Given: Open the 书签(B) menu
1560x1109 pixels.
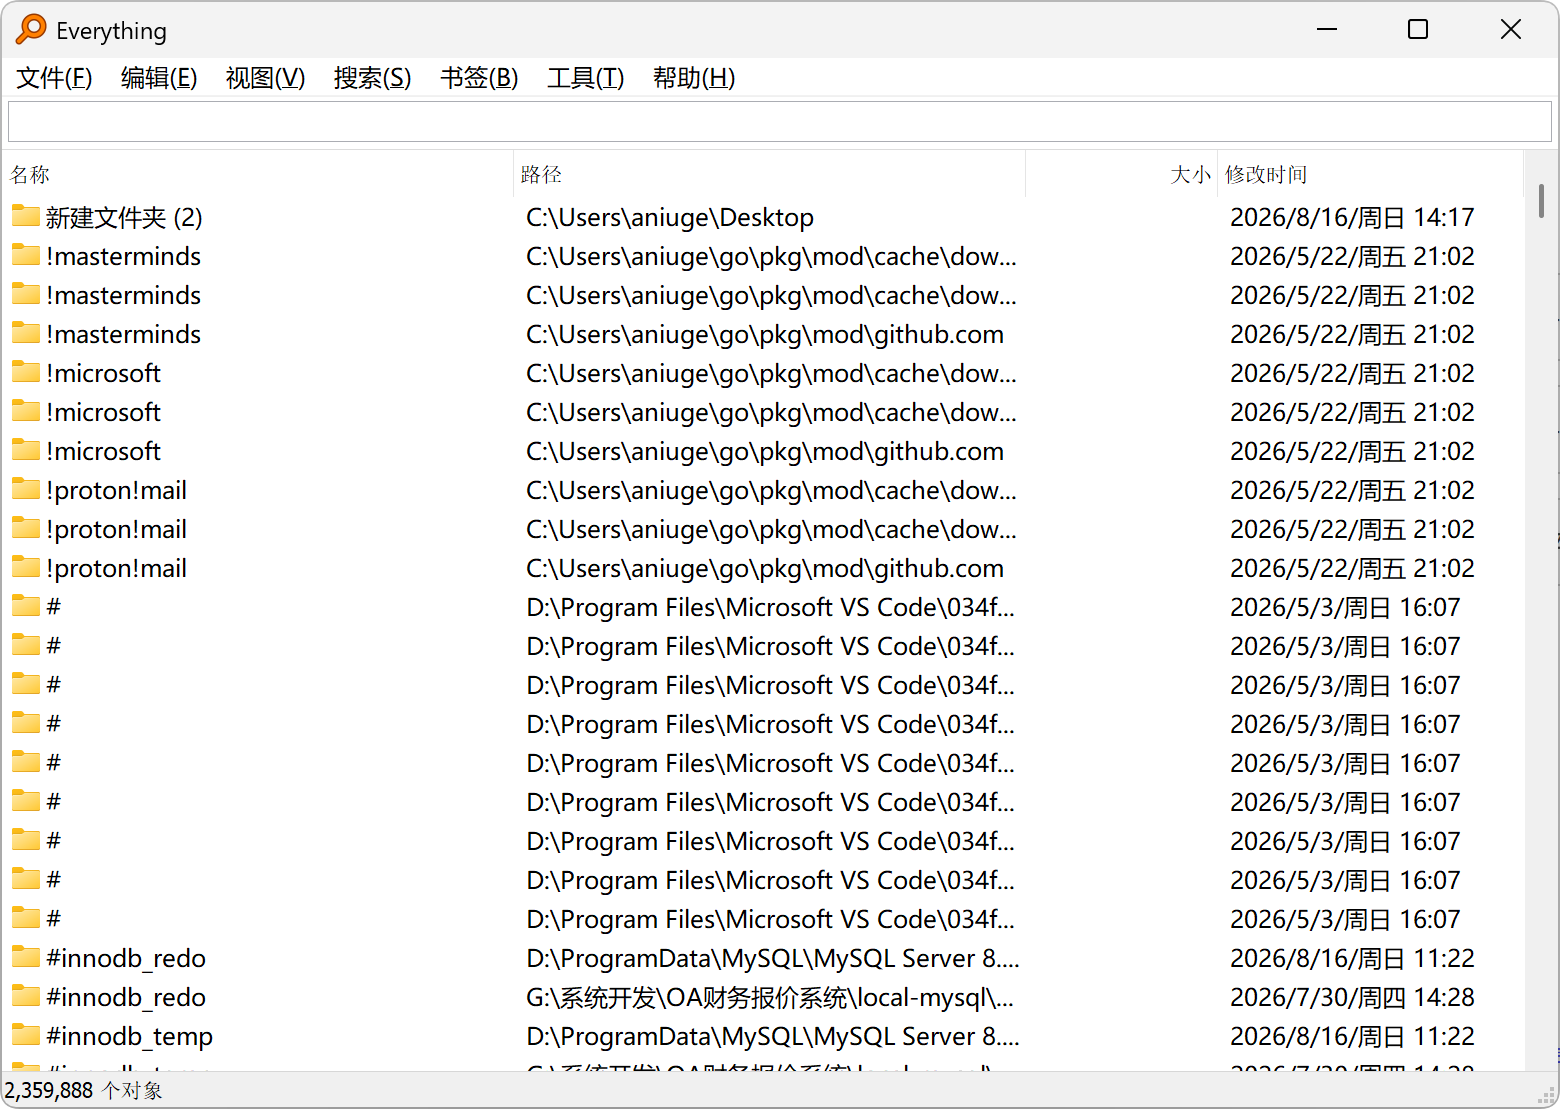Looking at the screenshot, I should coord(479,78).
